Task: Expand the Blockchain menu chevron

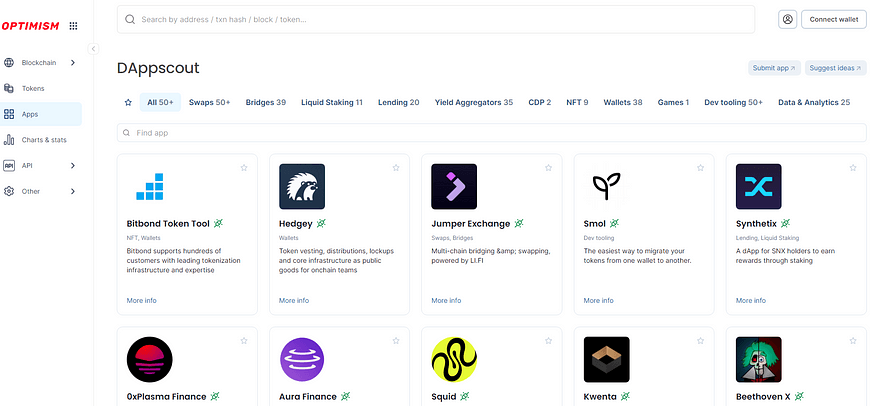Action: point(73,63)
